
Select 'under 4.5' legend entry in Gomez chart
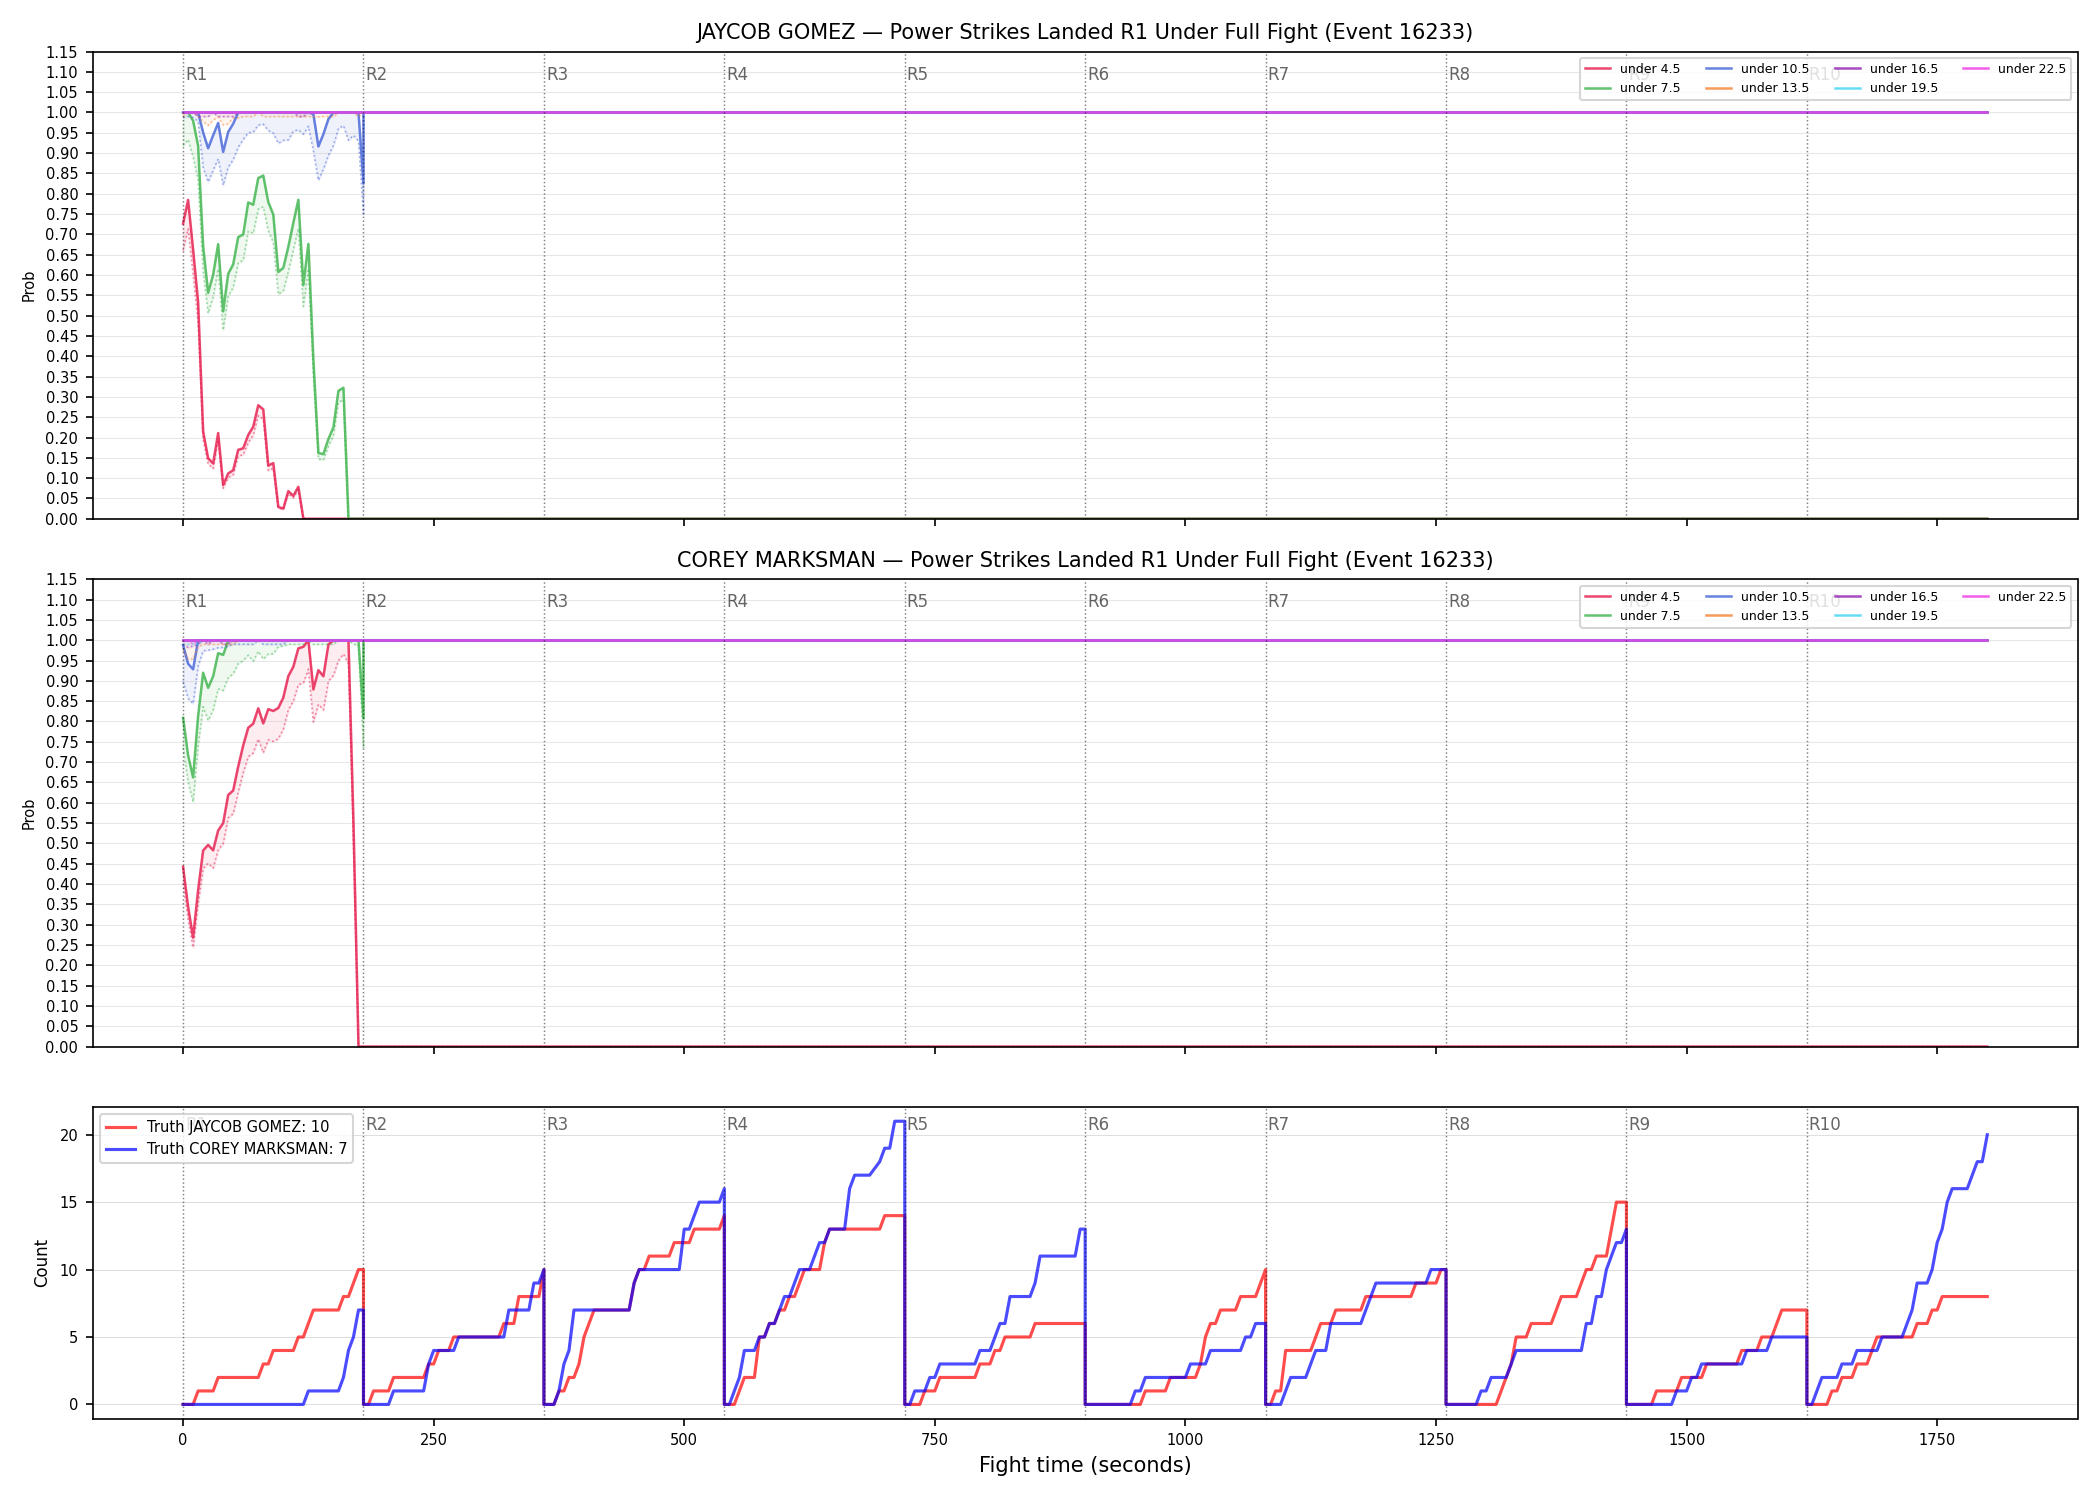pos(1632,69)
